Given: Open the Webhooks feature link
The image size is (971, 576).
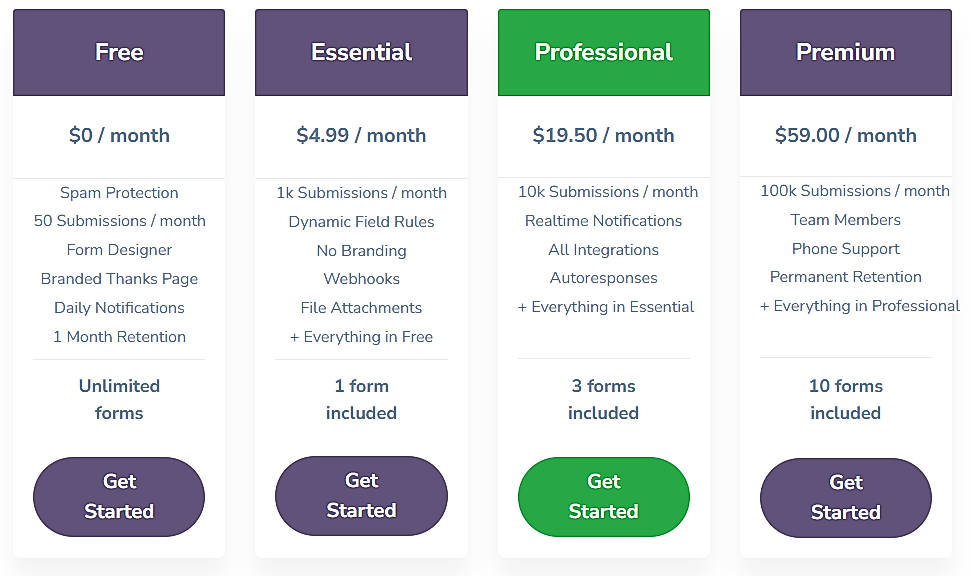Looking at the screenshot, I should tap(361, 279).
